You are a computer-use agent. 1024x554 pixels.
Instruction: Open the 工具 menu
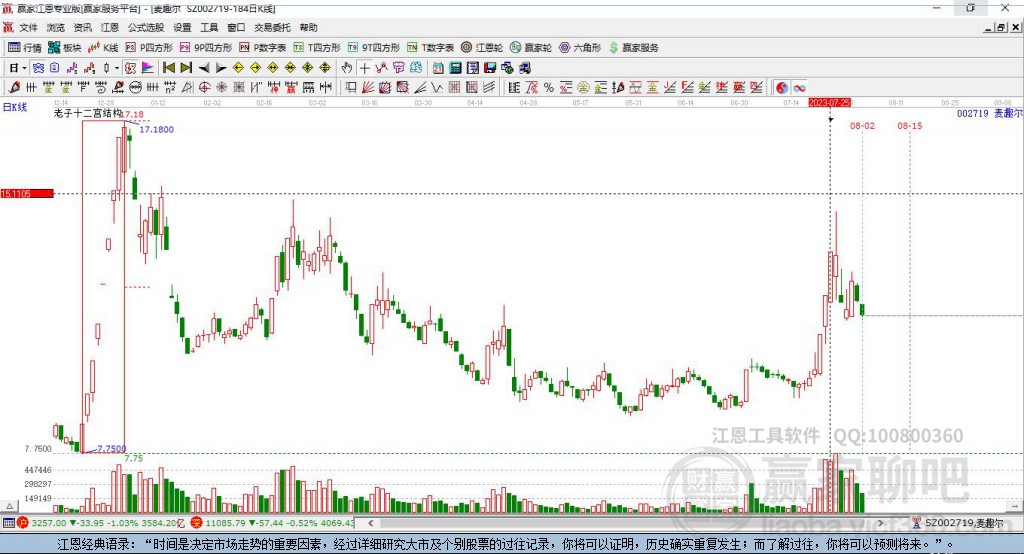pyautogui.click(x=209, y=27)
